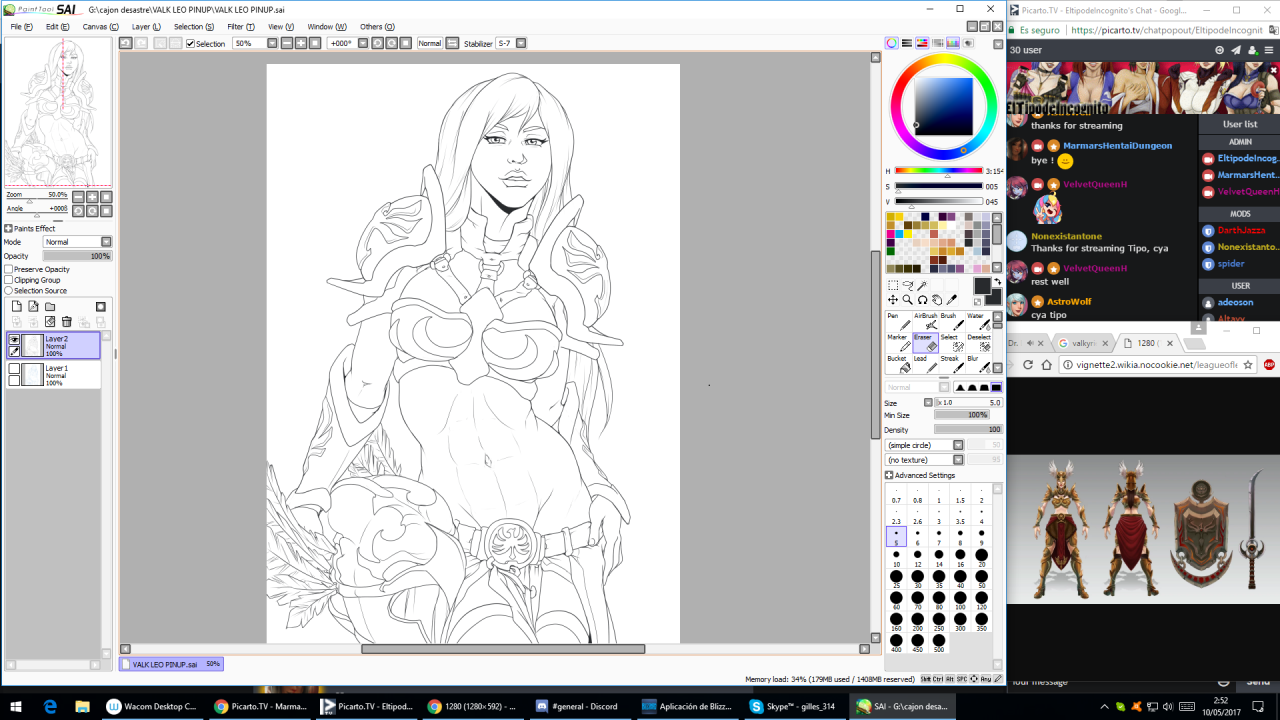Enable Selection Source

tap(9, 291)
